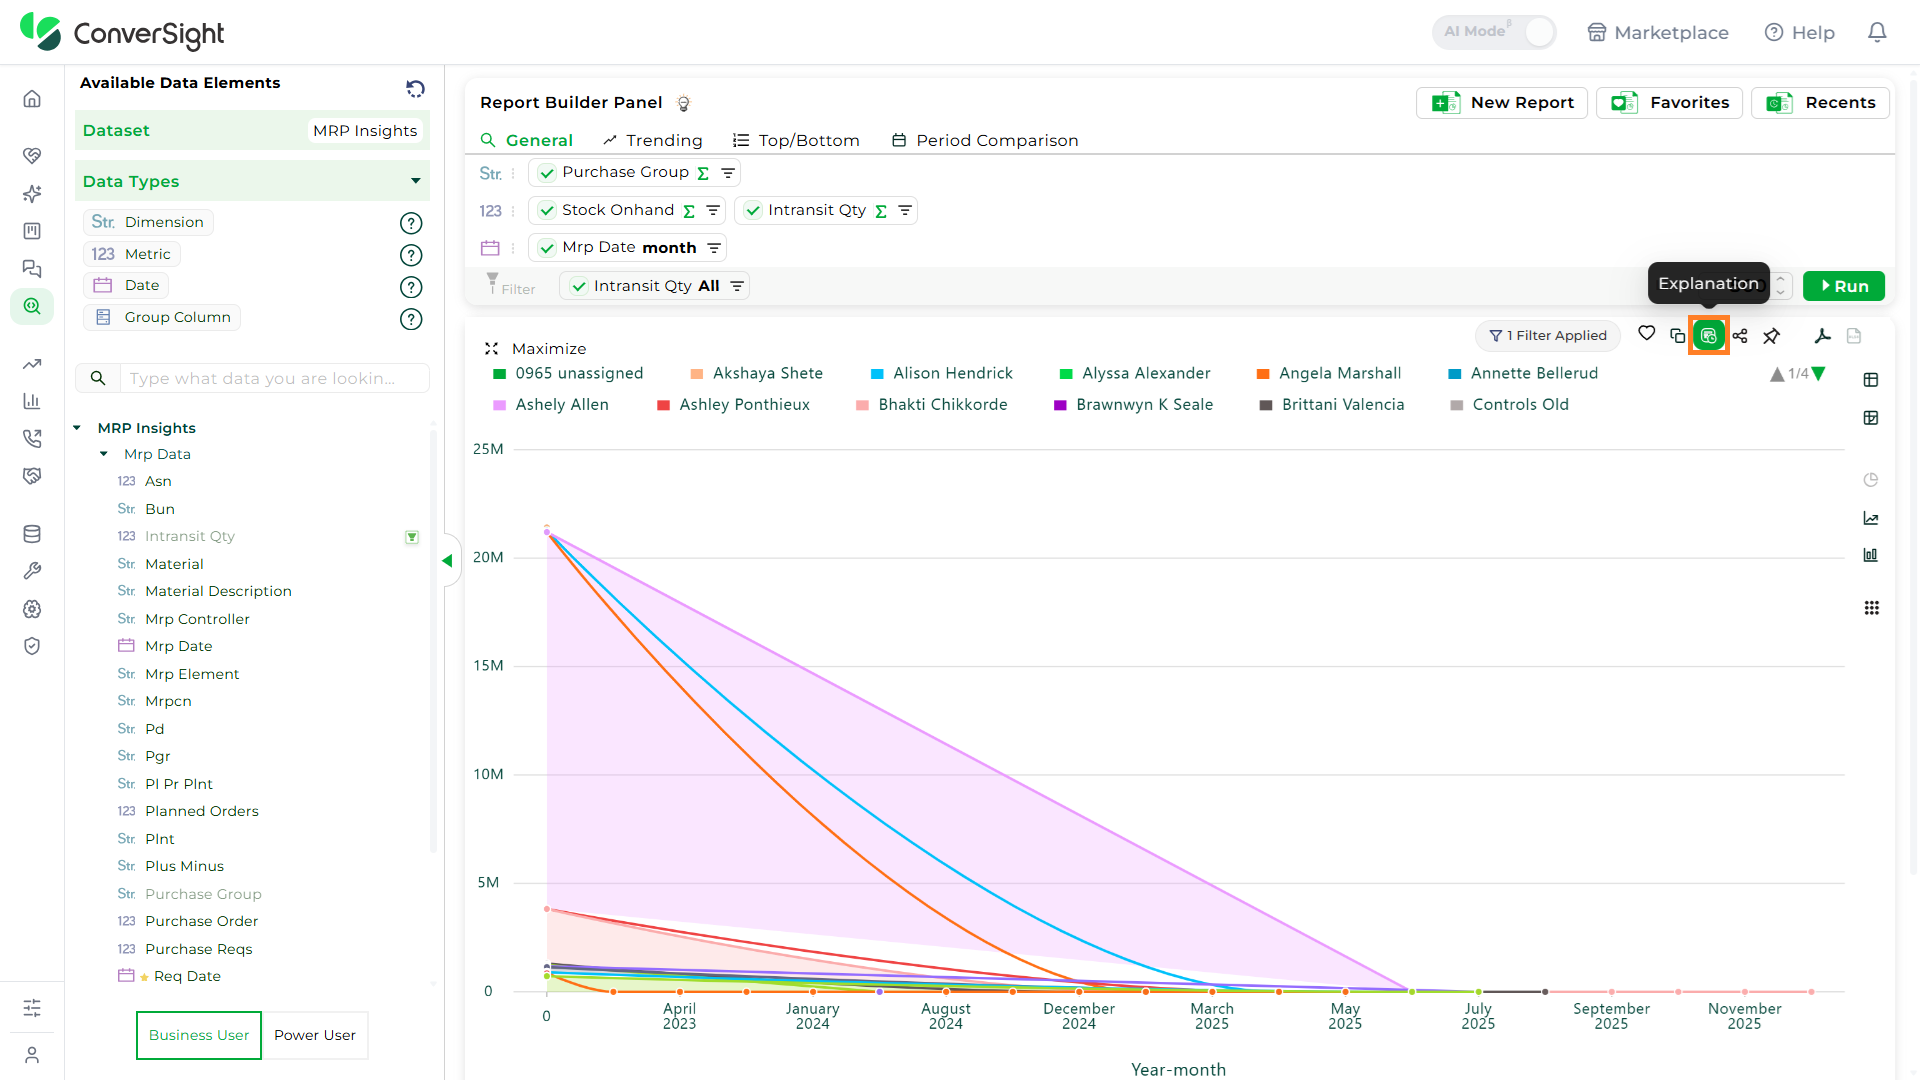The width and height of the screenshot is (1920, 1080).
Task: Open the home icon in left sidebar
Action: coord(32,98)
